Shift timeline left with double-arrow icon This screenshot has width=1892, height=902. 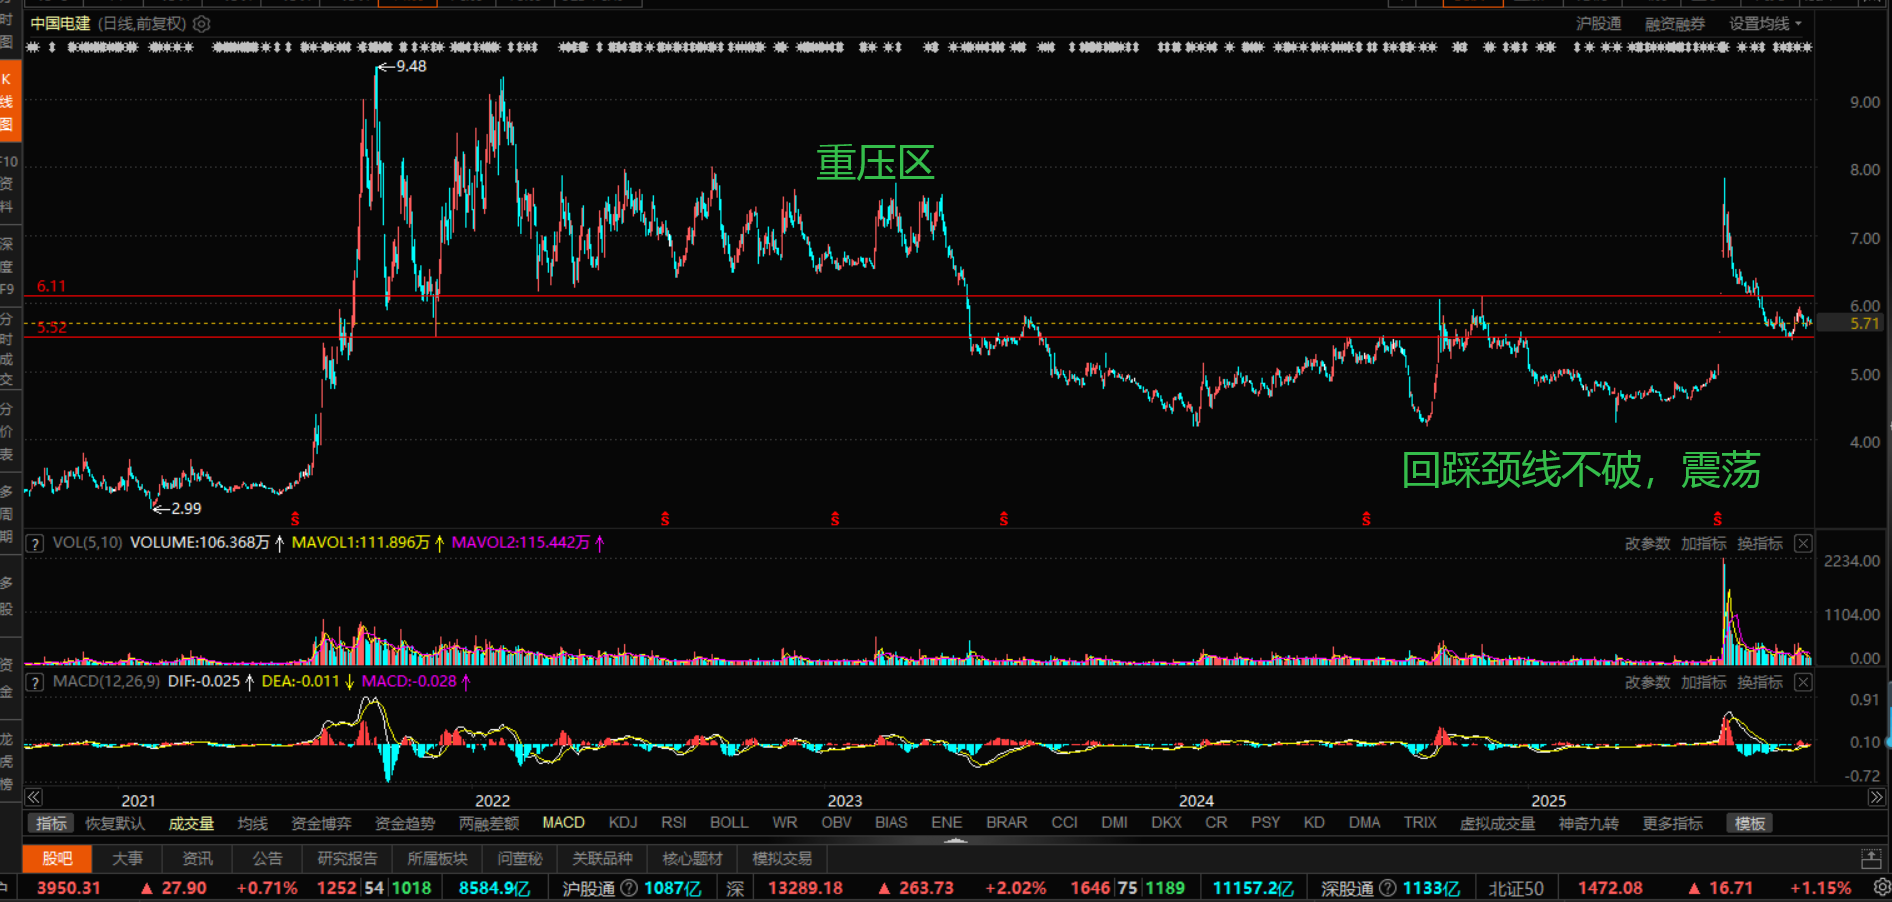click(34, 797)
